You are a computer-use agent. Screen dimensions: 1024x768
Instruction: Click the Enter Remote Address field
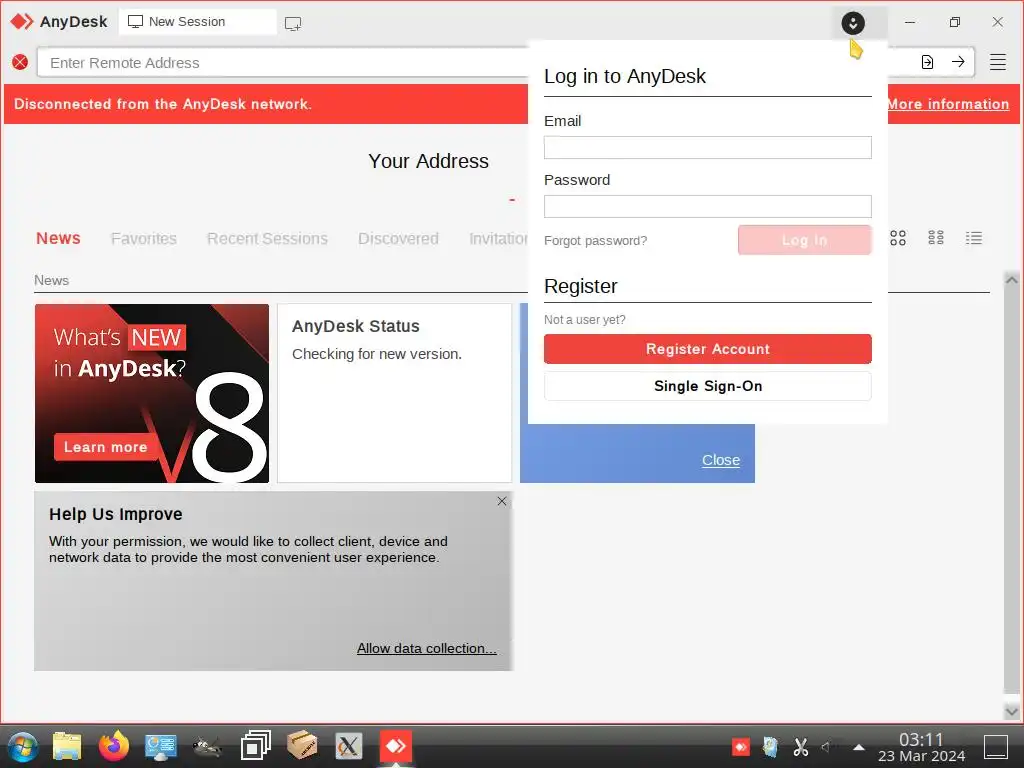point(282,63)
